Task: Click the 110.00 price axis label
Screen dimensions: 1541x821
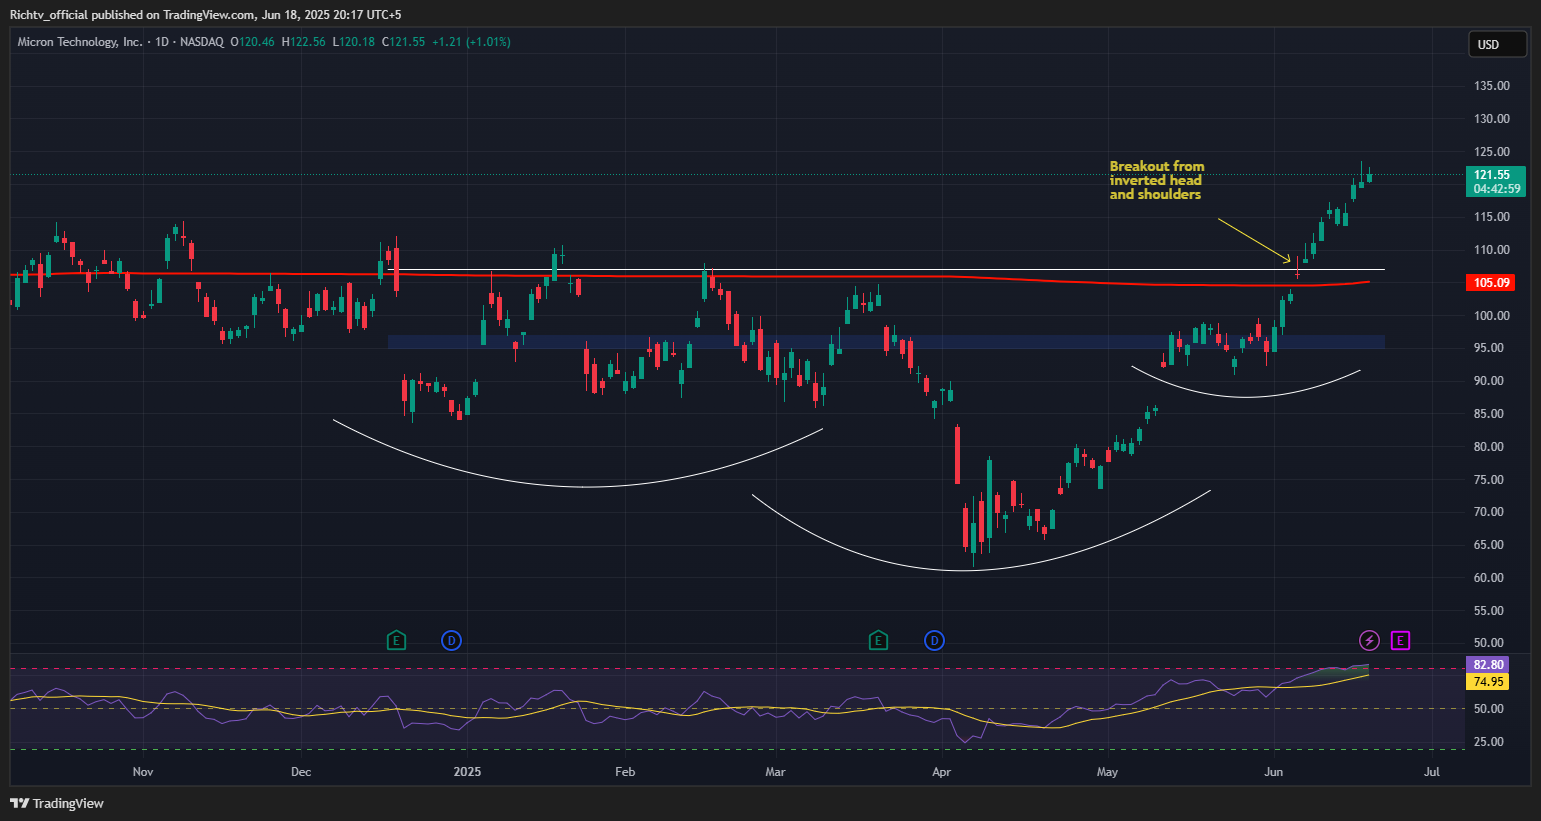Action: [1492, 250]
